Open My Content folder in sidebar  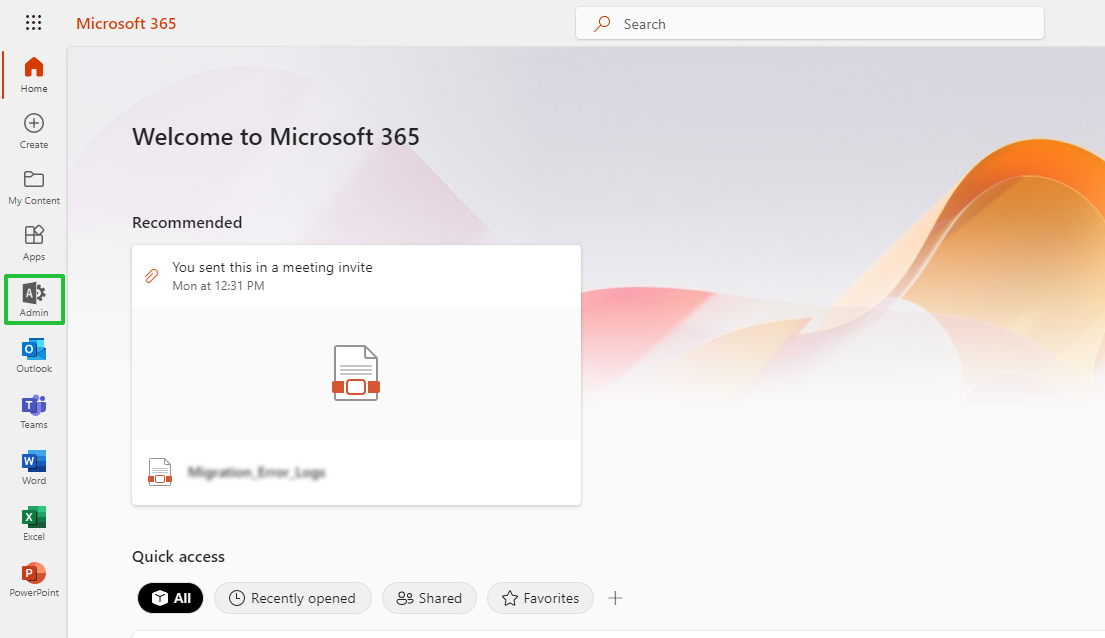click(x=34, y=187)
